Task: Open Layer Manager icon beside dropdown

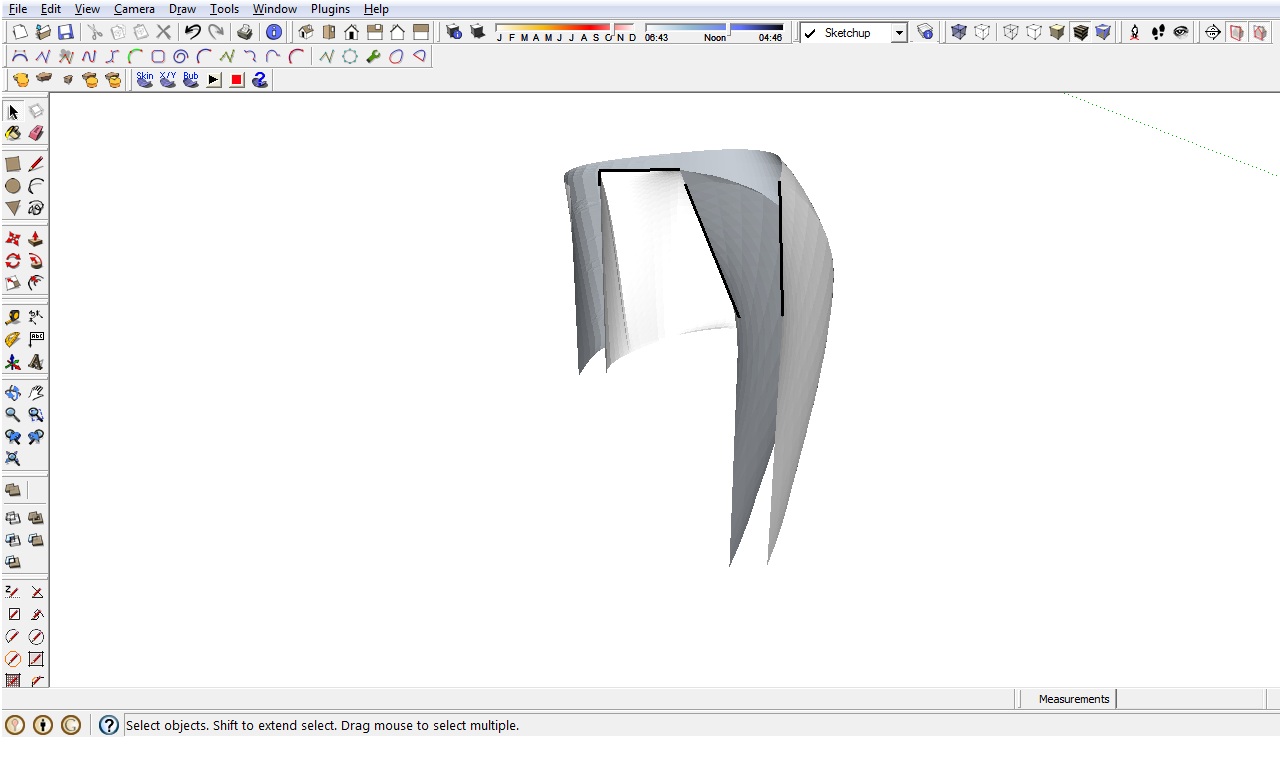Action: (x=925, y=32)
